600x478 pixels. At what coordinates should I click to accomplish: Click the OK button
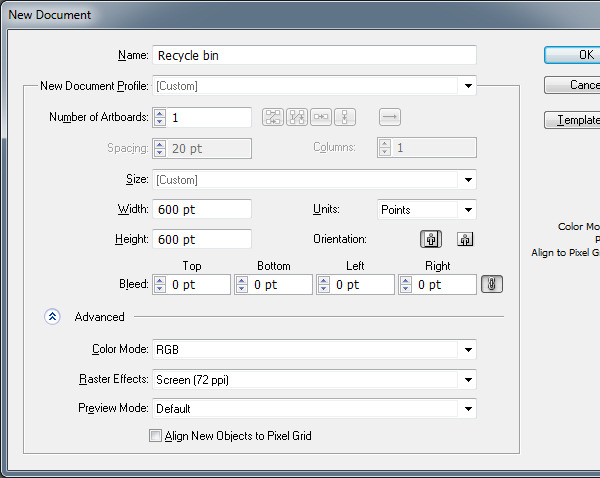coord(572,55)
